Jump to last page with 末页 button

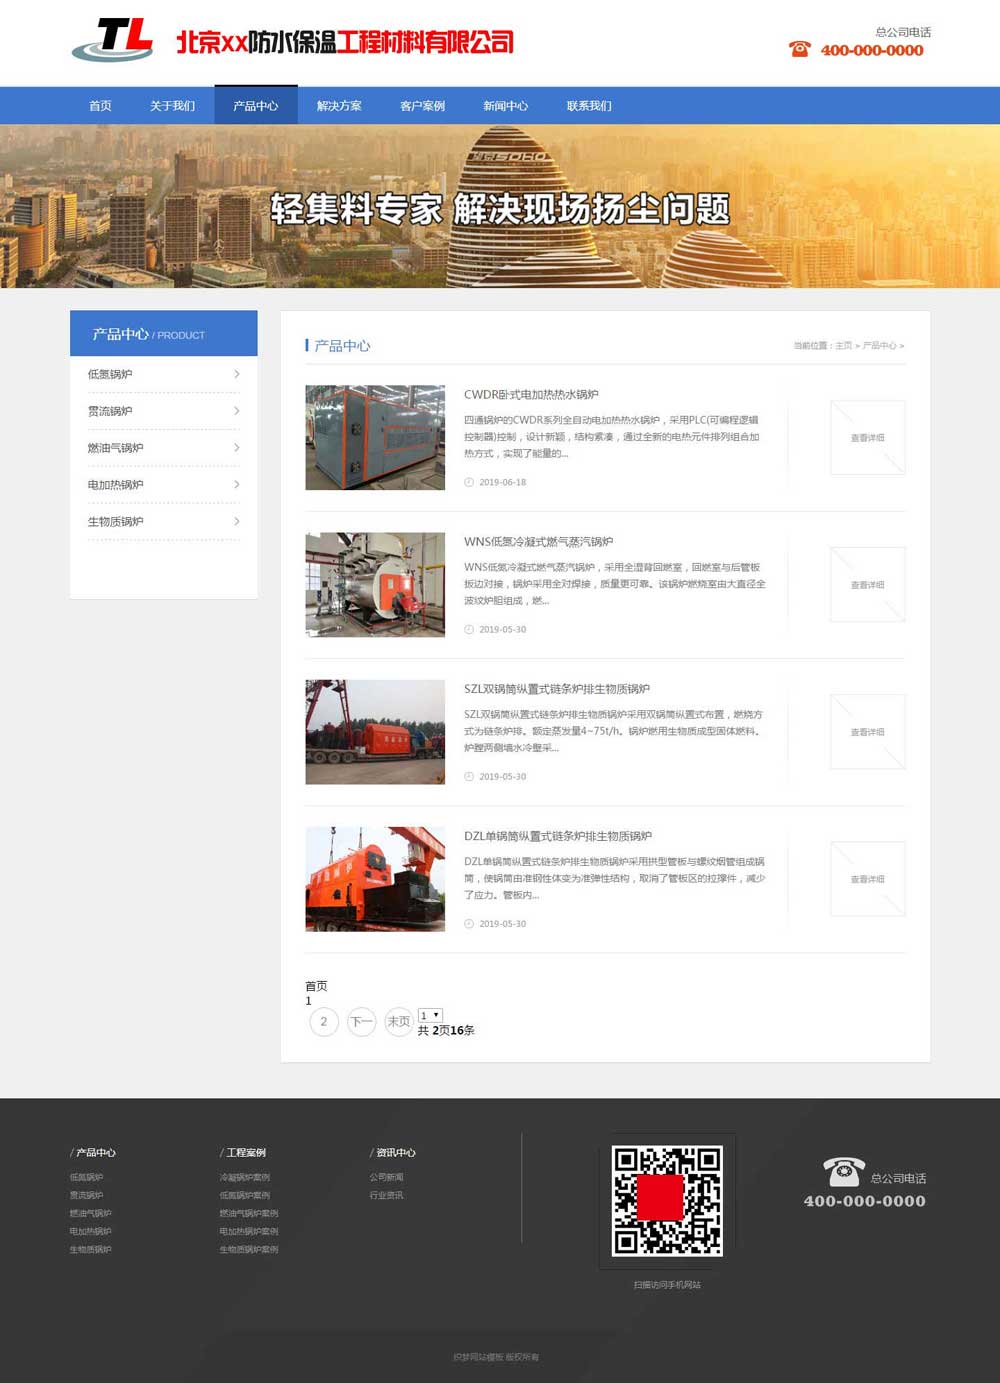pos(398,1022)
